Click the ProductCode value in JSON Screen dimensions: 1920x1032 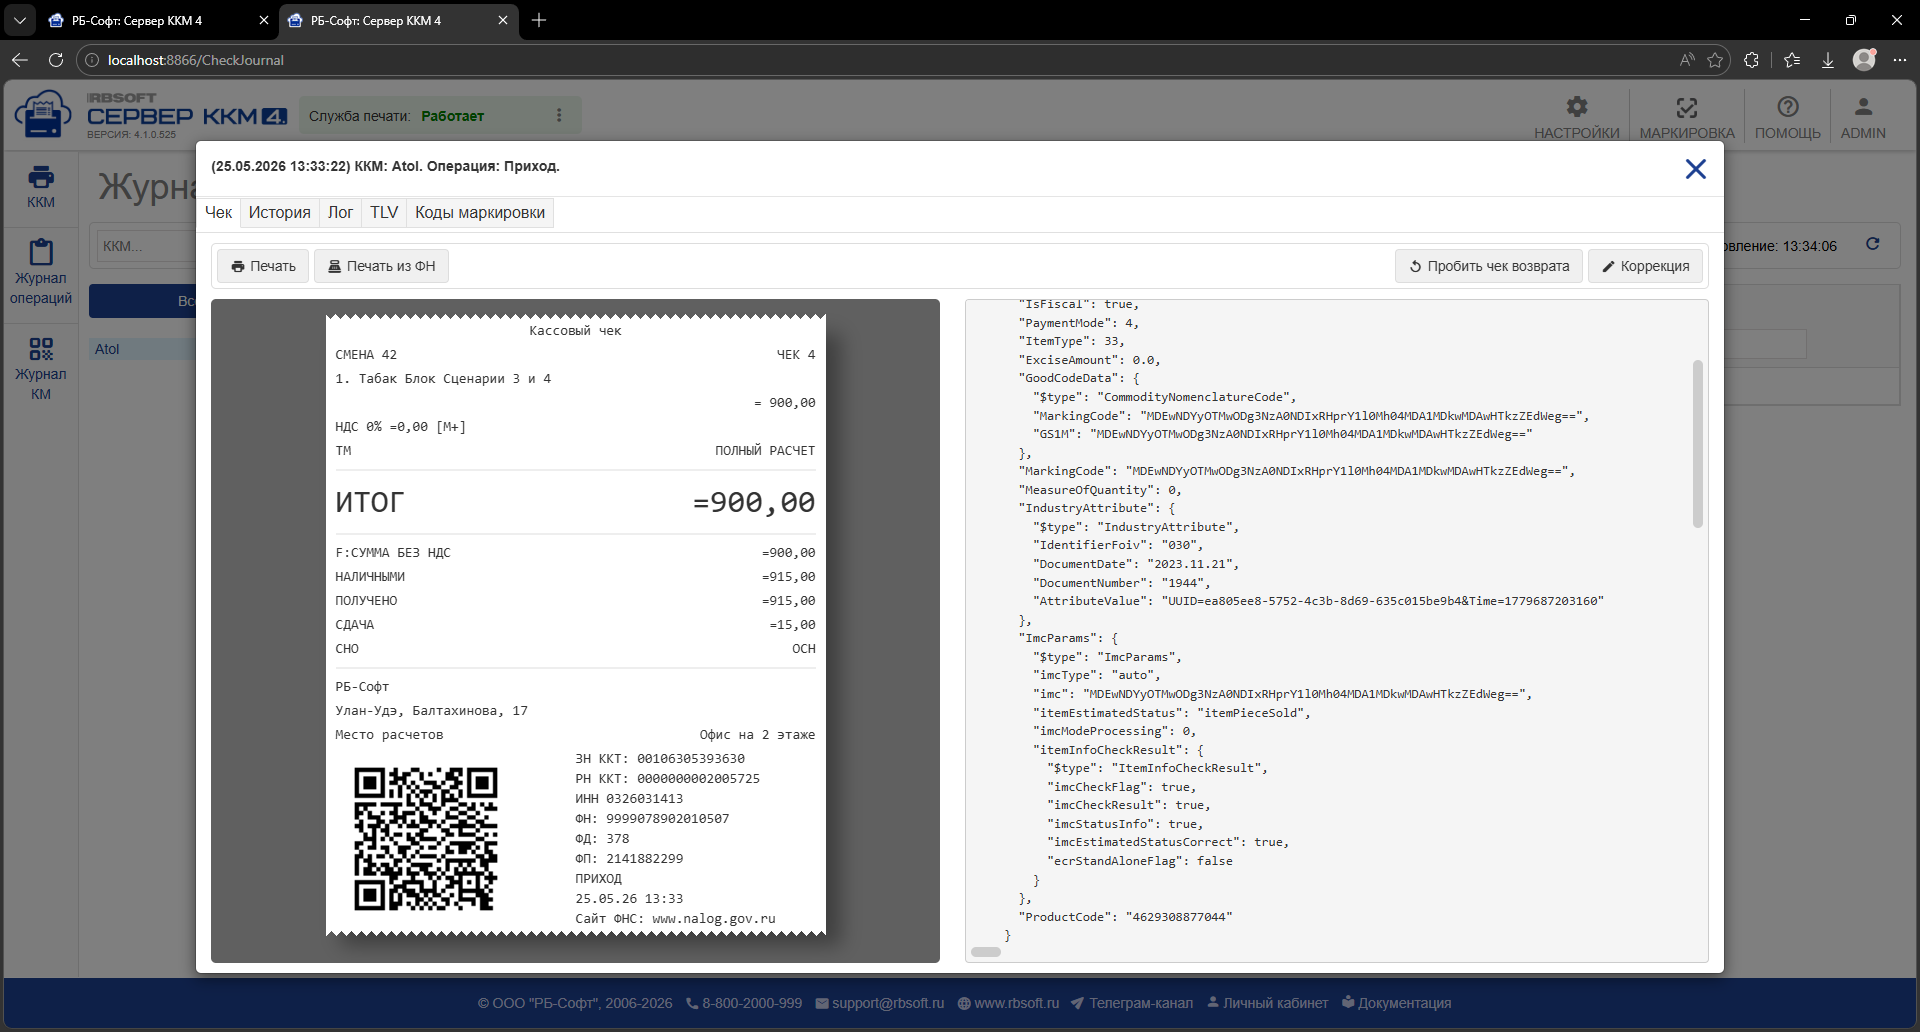1179,917
